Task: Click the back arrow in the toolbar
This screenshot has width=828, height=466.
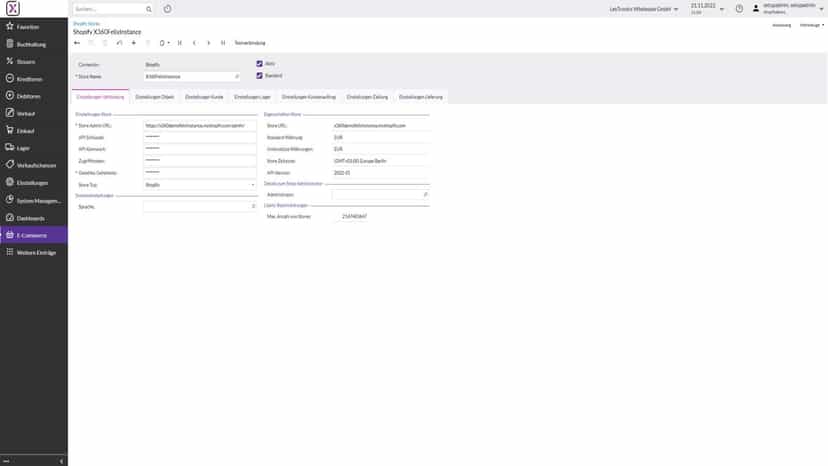Action: (77, 43)
